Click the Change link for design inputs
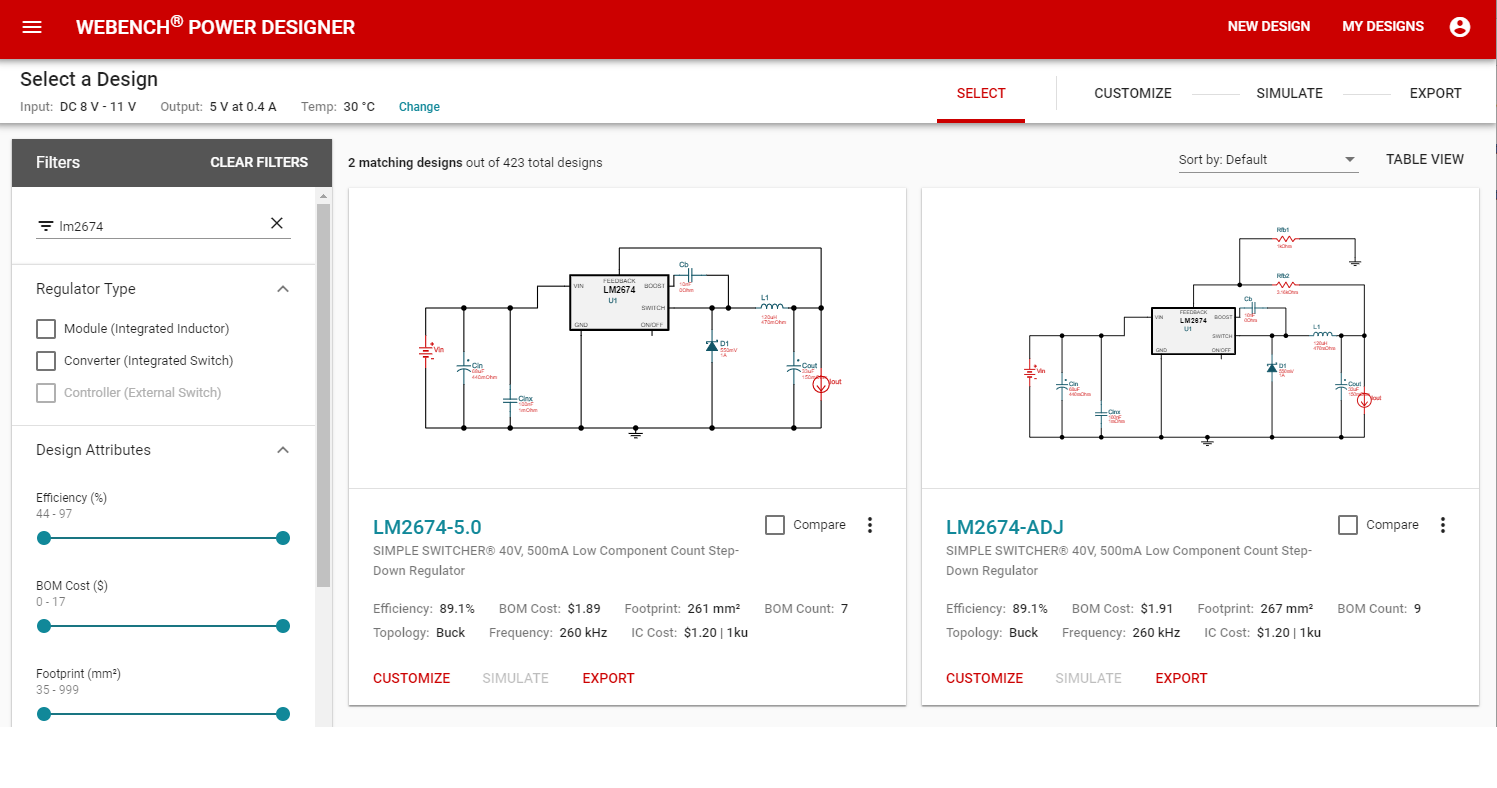Image resolution: width=1497 pixels, height=788 pixels. point(419,107)
